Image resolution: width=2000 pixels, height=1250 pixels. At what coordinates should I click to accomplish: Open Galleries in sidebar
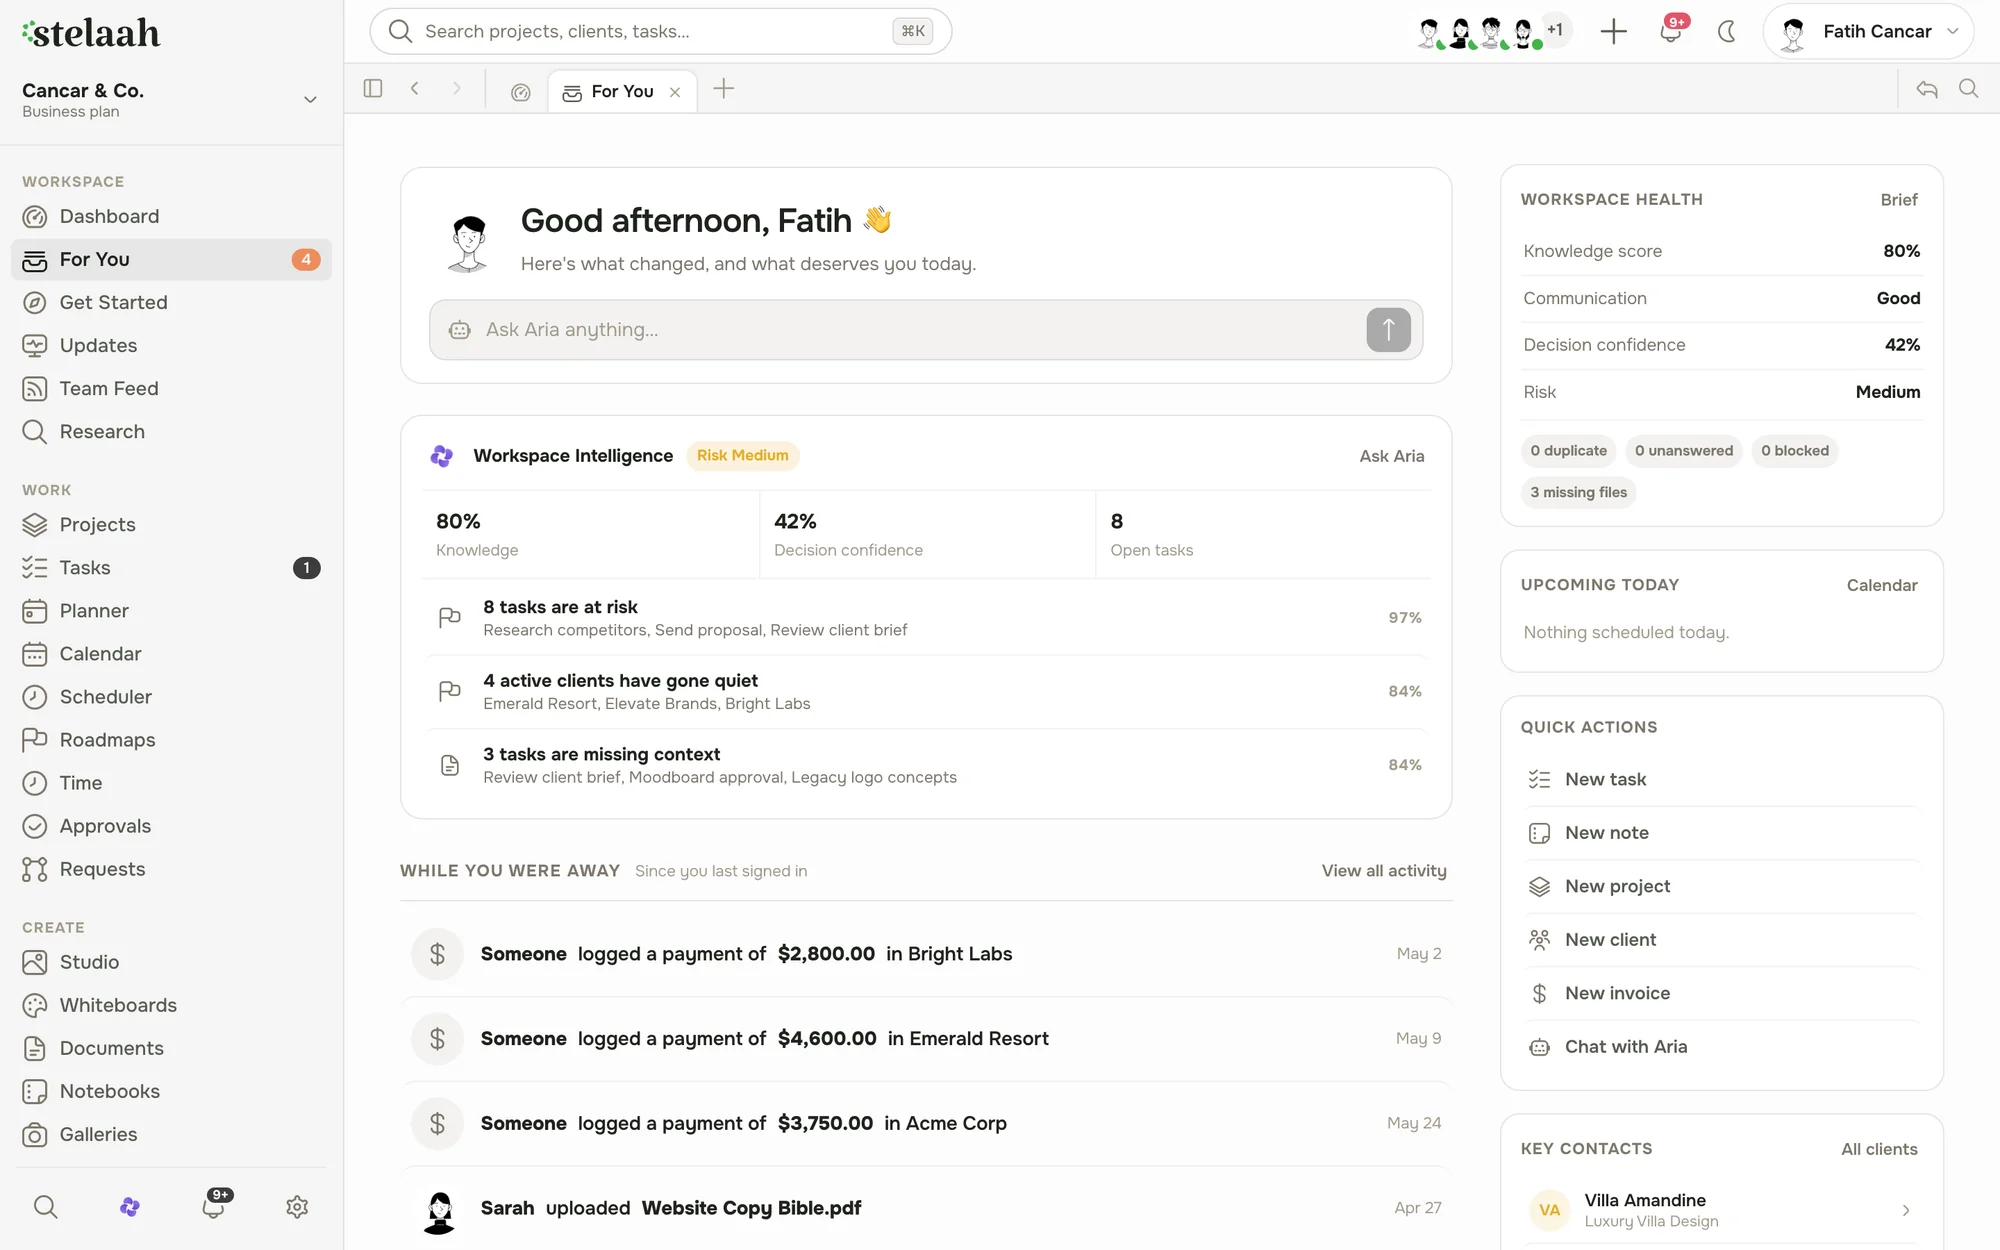click(171, 1134)
